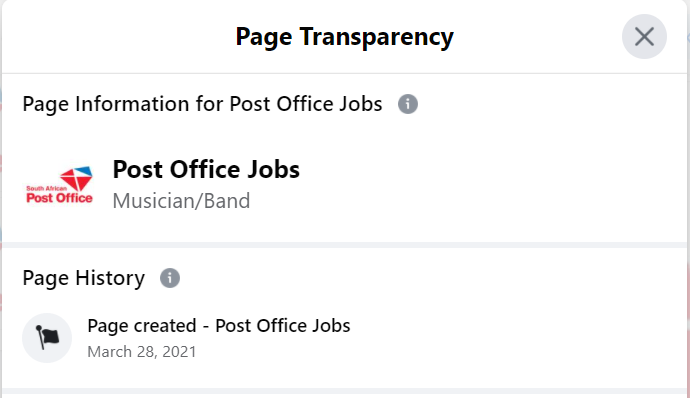The image size is (690, 398).
Task: Open the South African Post Office logo
Action: click(59, 185)
